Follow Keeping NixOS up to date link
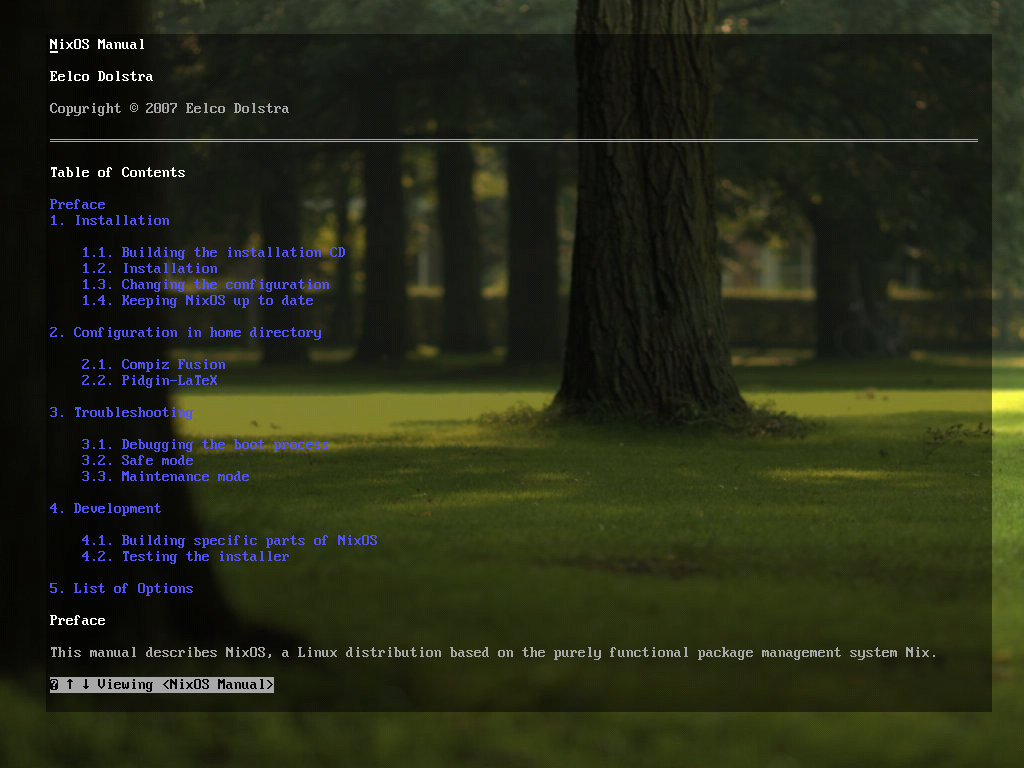The image size is (1024, 768). click(x=197, y=300)
